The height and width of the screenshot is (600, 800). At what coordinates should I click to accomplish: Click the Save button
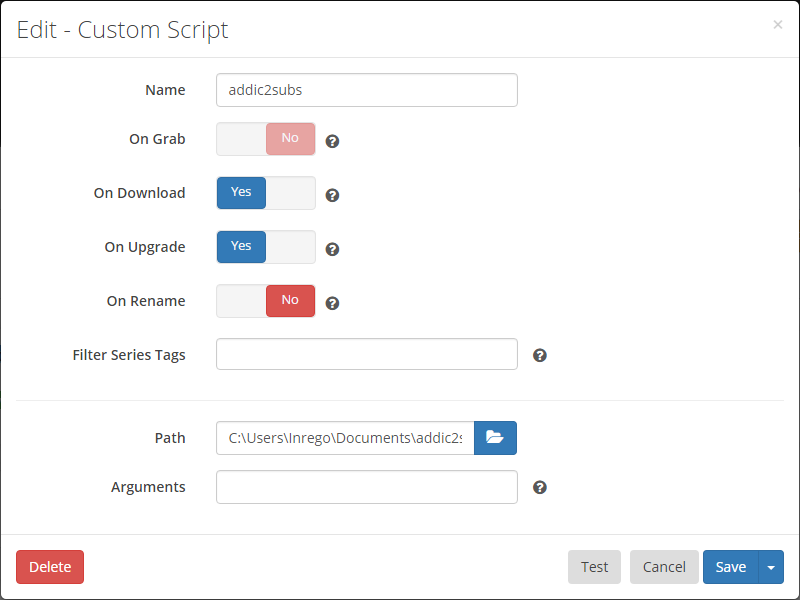pyautogui.click(x=730, y=567)
